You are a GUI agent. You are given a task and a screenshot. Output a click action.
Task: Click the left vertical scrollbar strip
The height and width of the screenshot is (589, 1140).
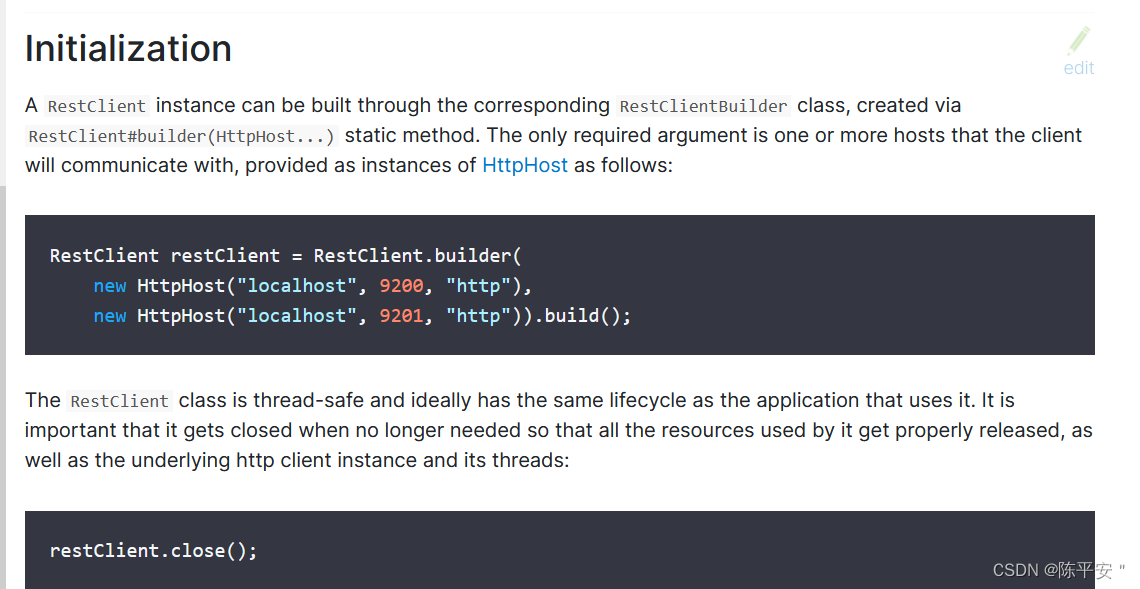click(x=3, y=387)
